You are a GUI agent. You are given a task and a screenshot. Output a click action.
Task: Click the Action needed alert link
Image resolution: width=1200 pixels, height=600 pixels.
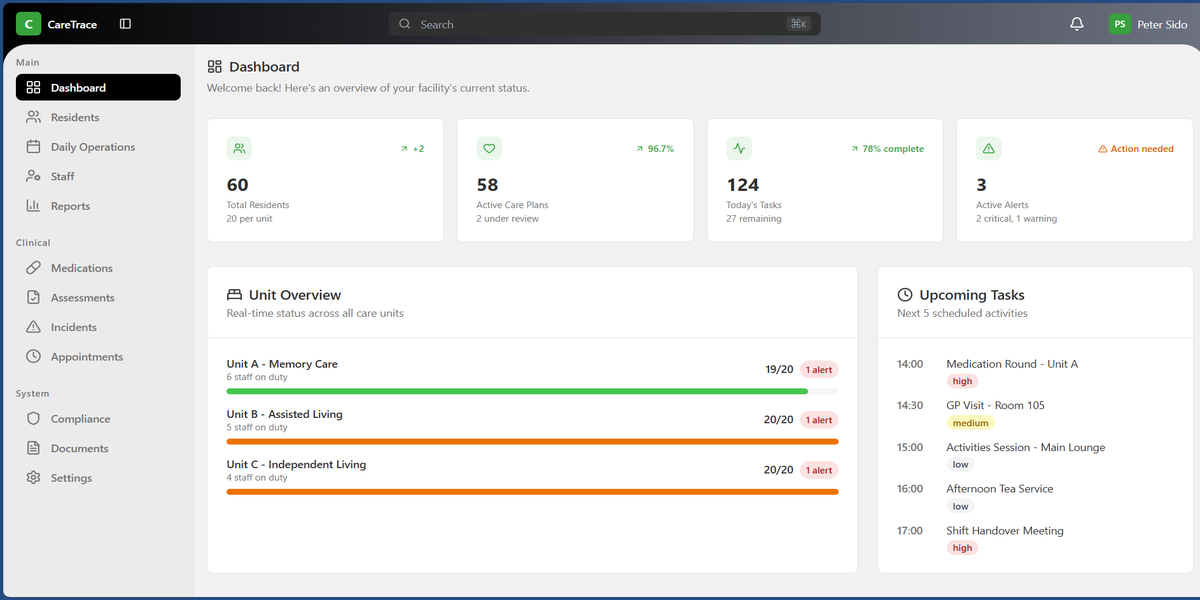1136,149
